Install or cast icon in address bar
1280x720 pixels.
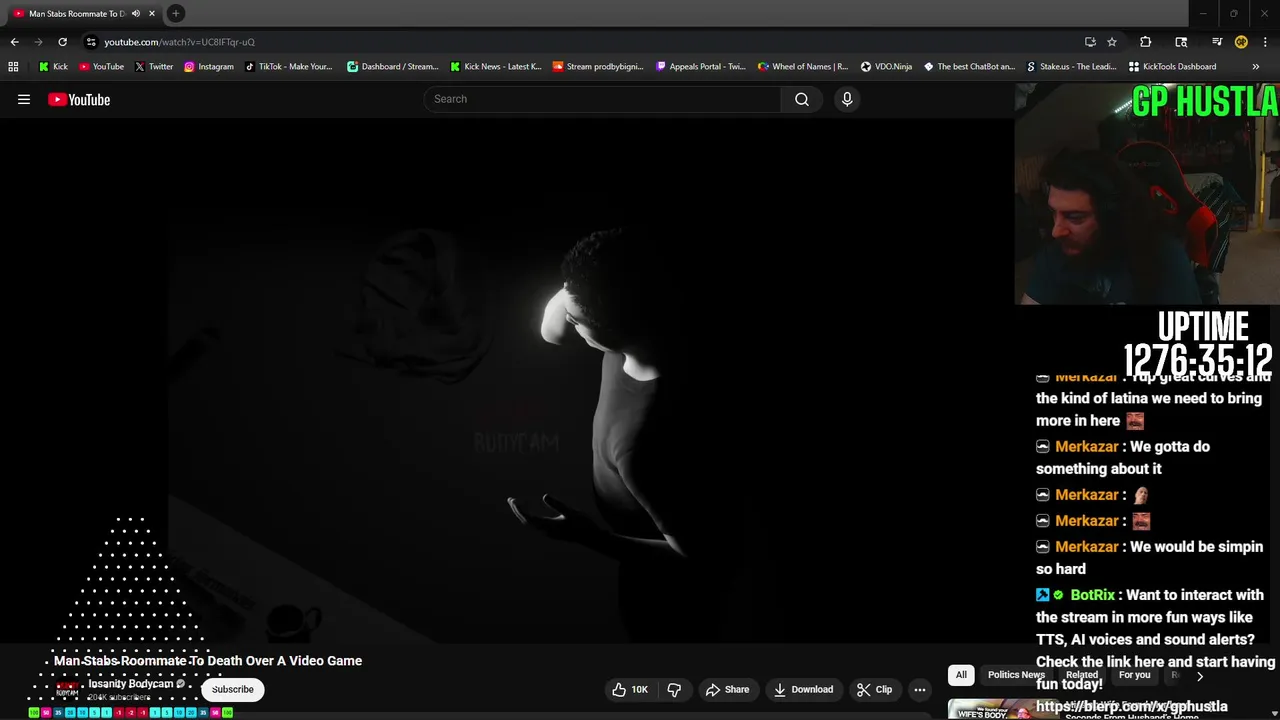(1090, 42)
